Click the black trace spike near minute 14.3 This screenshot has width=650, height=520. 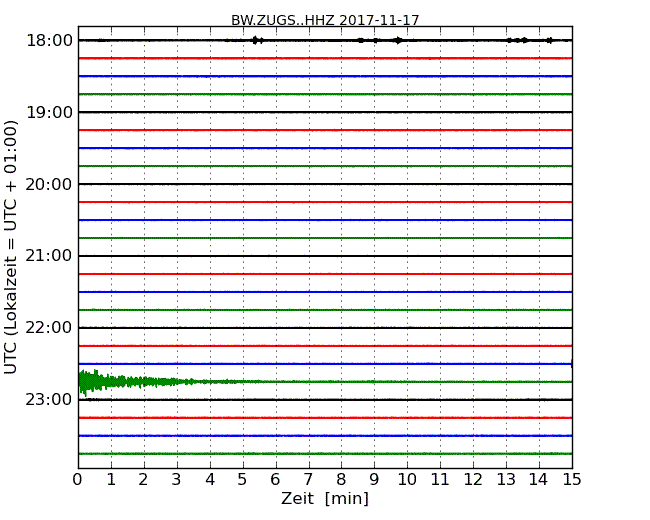[x=549, y=40]
